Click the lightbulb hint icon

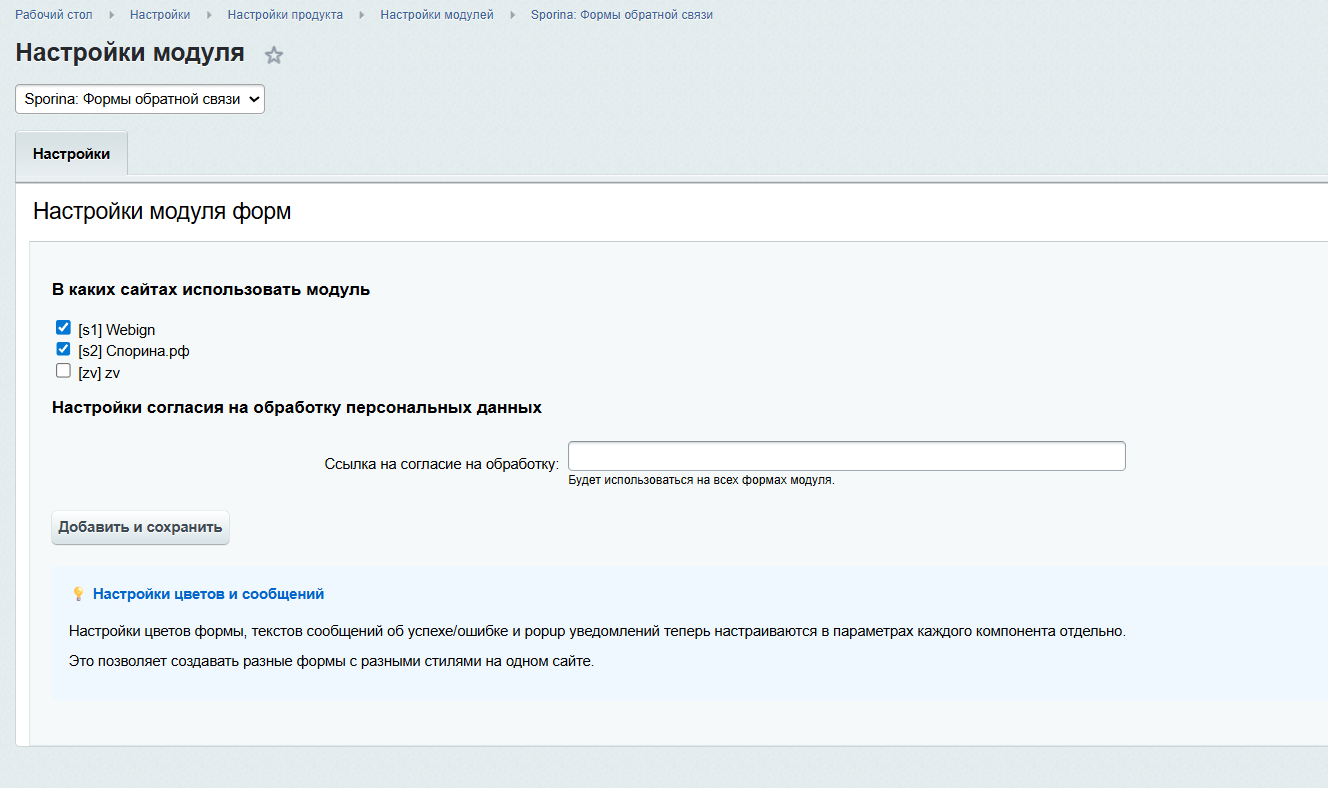pyautogui.click(x=78, y=594)
